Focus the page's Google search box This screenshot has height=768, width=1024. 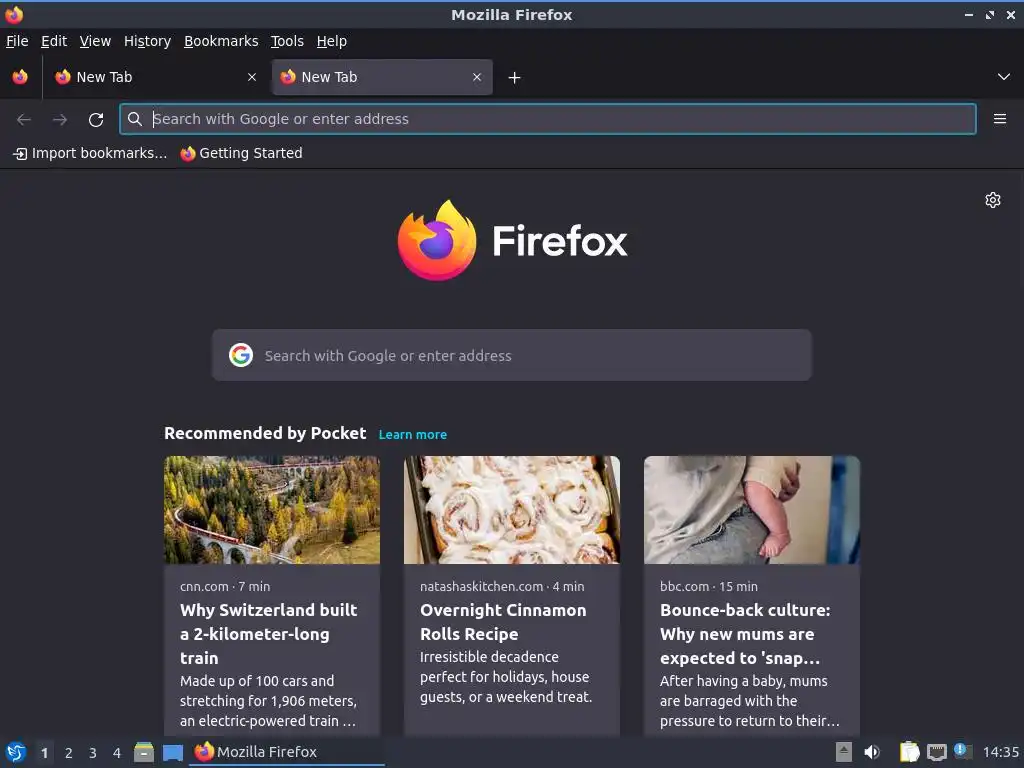[511, 355]
